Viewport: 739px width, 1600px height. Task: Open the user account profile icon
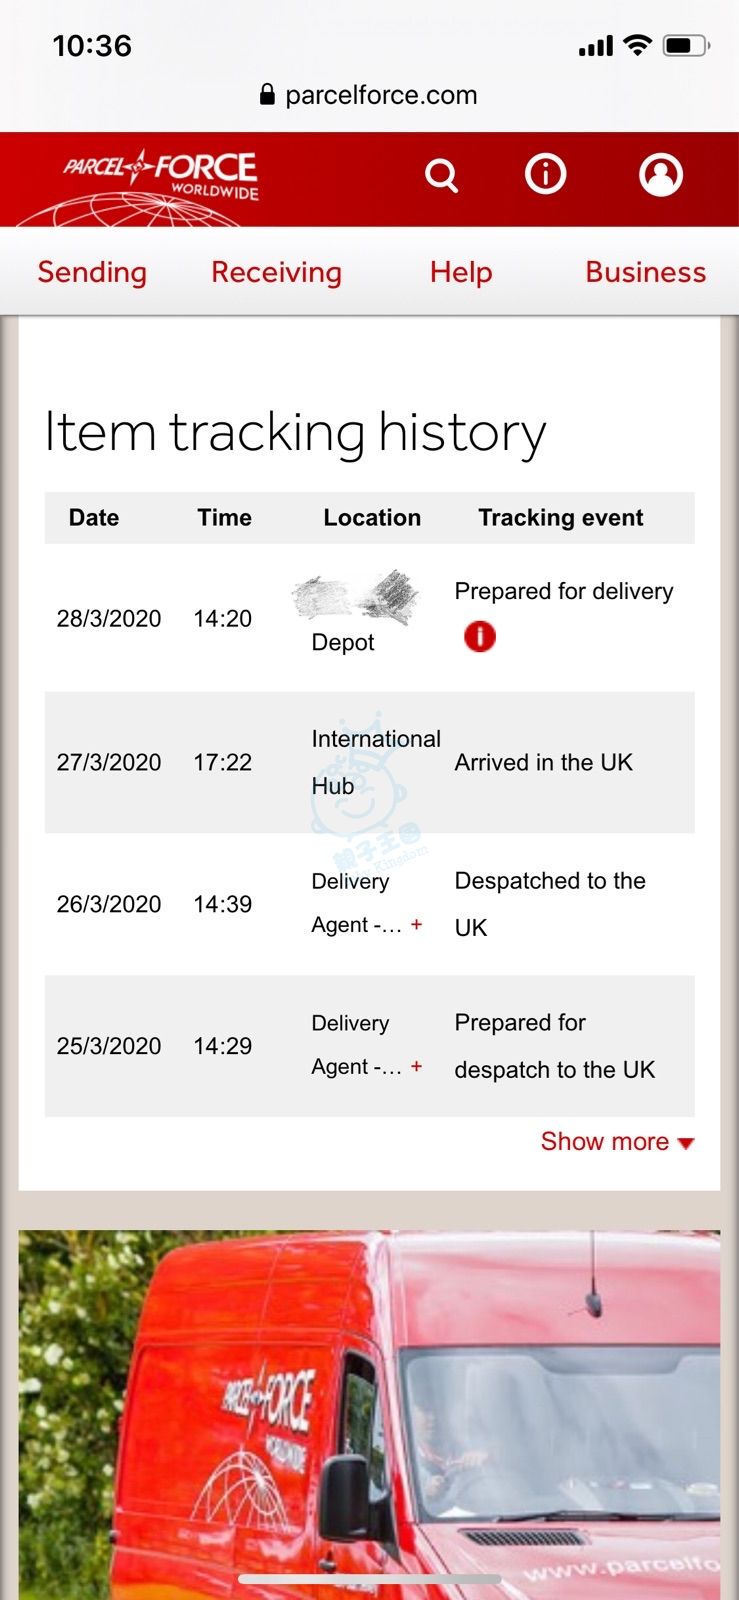(661, 175)
